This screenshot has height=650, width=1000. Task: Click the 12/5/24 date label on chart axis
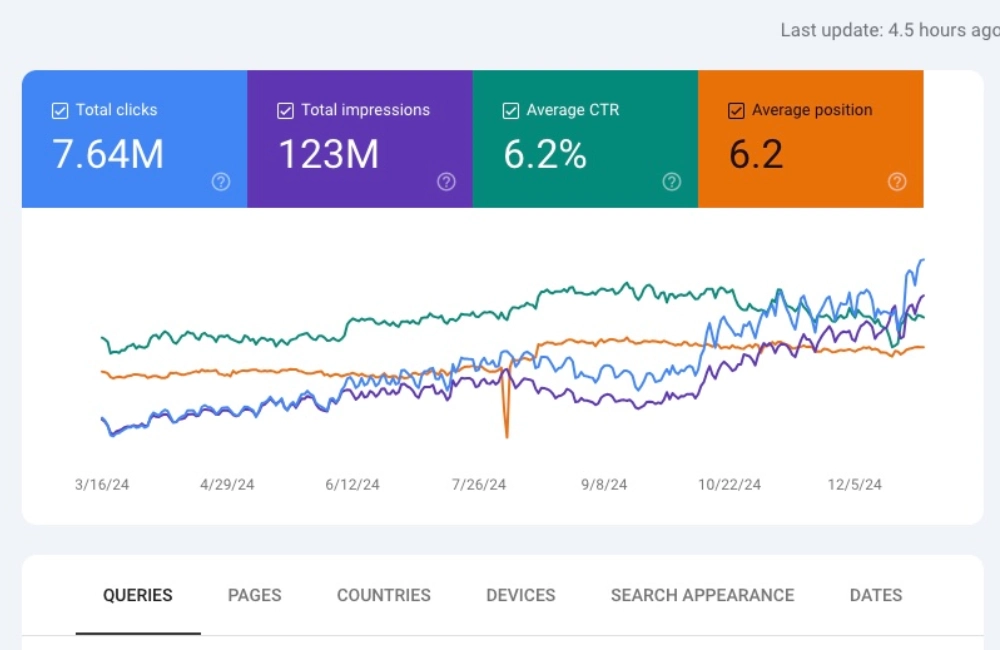854,485
